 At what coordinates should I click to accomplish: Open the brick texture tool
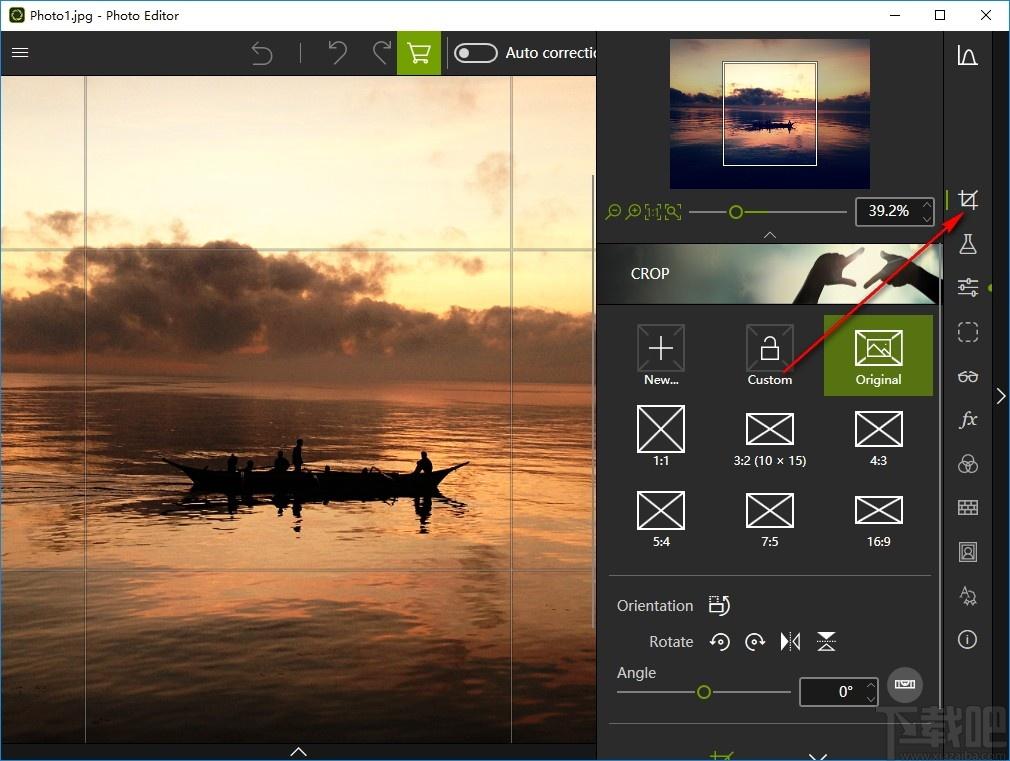tap(967, 508)
